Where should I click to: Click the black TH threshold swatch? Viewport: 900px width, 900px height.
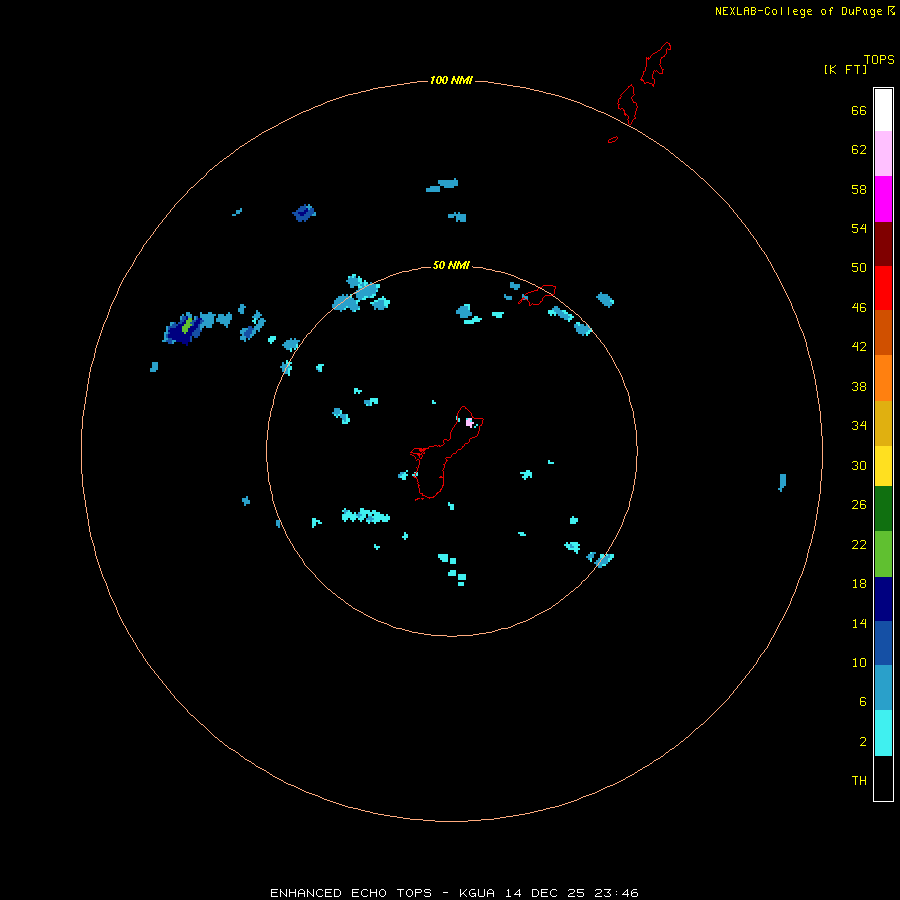pos(883,778)
